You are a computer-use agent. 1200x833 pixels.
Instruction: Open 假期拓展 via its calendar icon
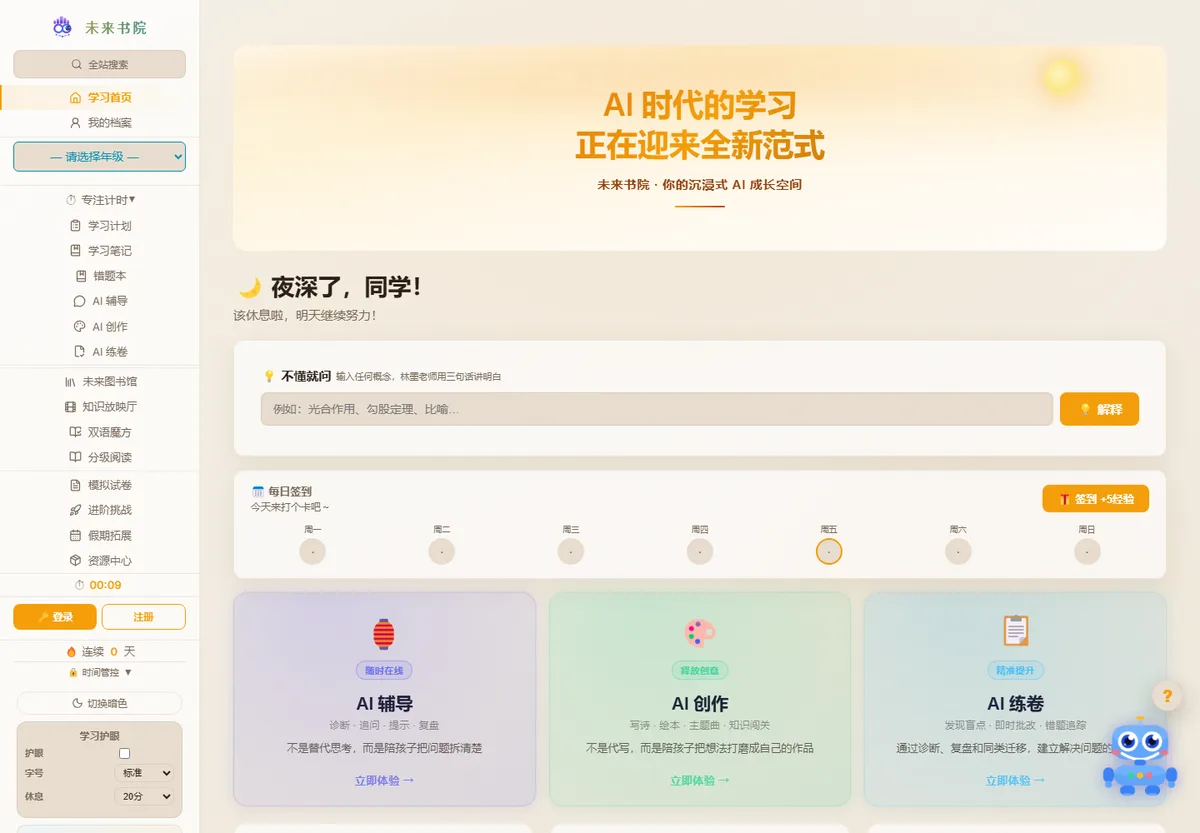[75, 536]
